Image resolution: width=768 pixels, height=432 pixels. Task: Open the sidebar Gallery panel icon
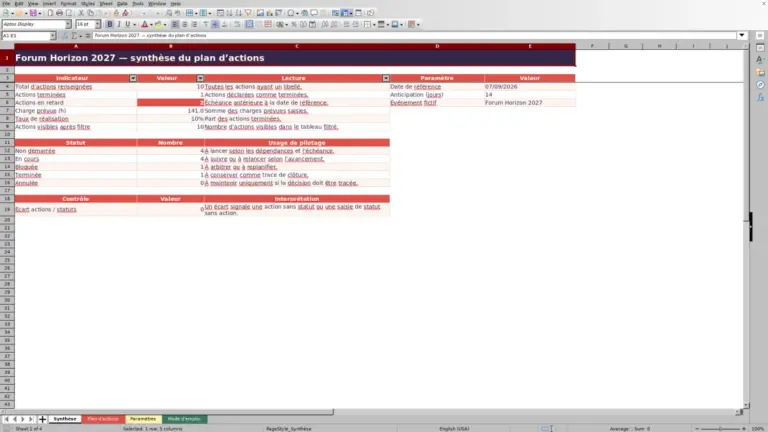pyautogui.click(x=760, y=72)
